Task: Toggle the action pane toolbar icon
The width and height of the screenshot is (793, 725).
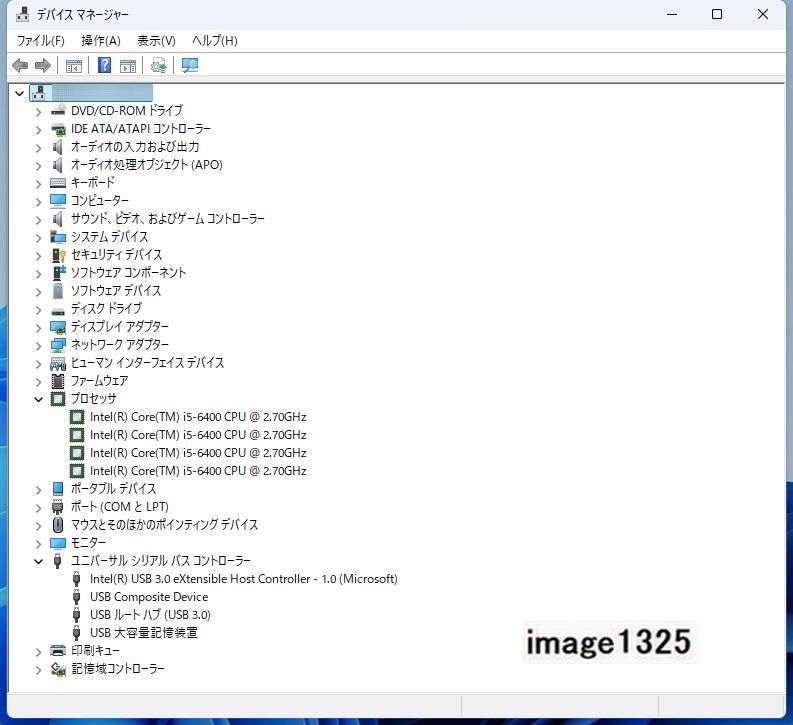Action: (128, 66)
